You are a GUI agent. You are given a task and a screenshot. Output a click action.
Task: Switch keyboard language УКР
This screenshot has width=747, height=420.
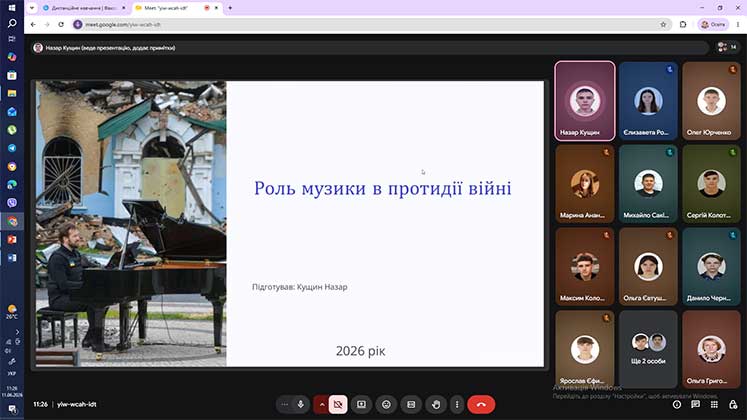click(x=12, y=374)
